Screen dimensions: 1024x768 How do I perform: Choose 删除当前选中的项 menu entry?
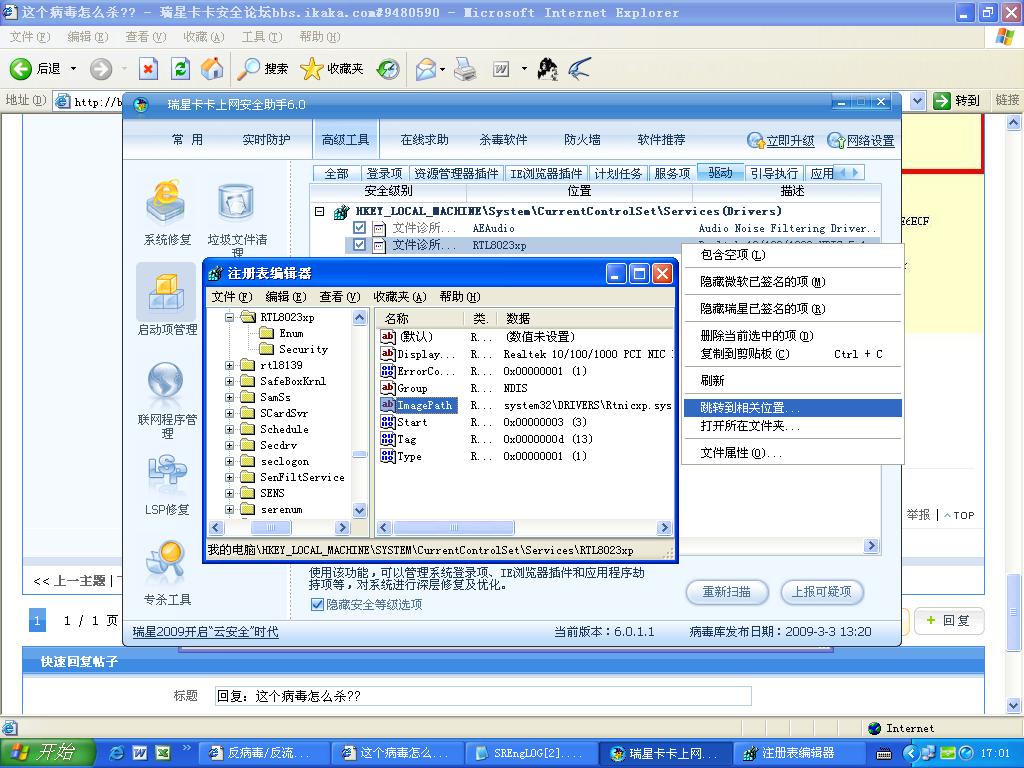point(793,336)
